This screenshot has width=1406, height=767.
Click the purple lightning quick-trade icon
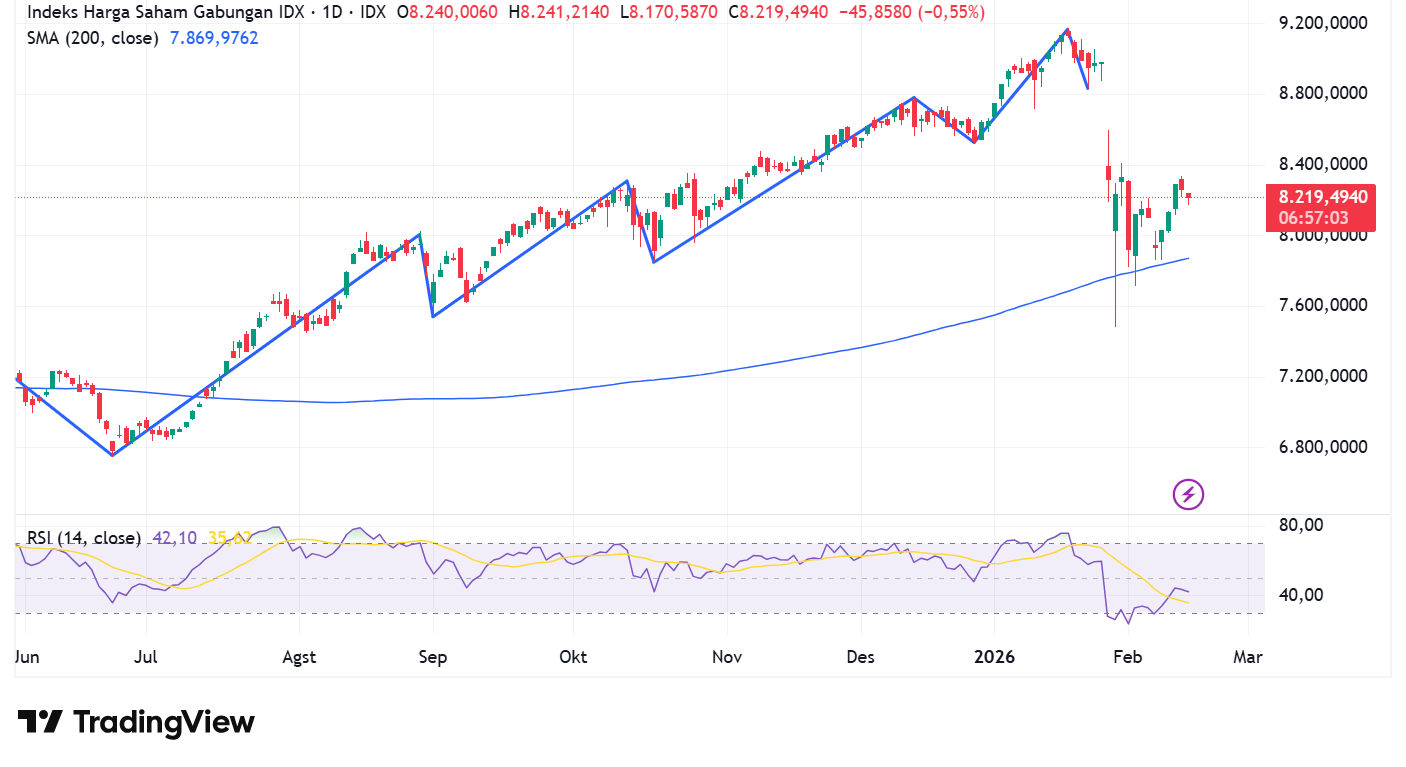coord(1188,493)
